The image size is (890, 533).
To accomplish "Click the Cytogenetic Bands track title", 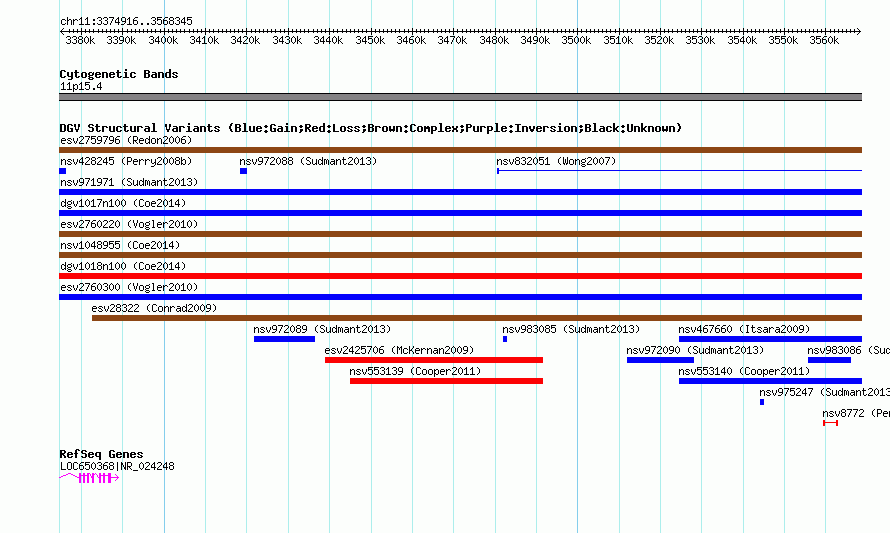I will coord(119,74).
